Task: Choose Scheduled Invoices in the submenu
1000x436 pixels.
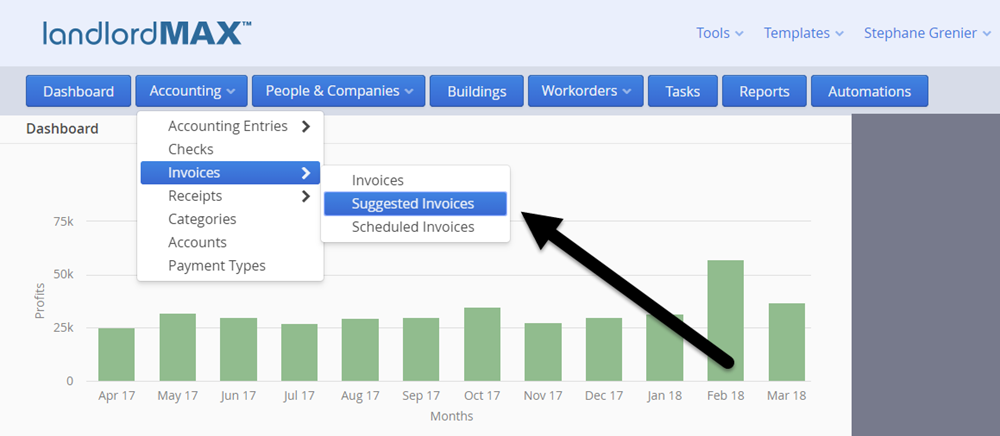Action: 415,227
